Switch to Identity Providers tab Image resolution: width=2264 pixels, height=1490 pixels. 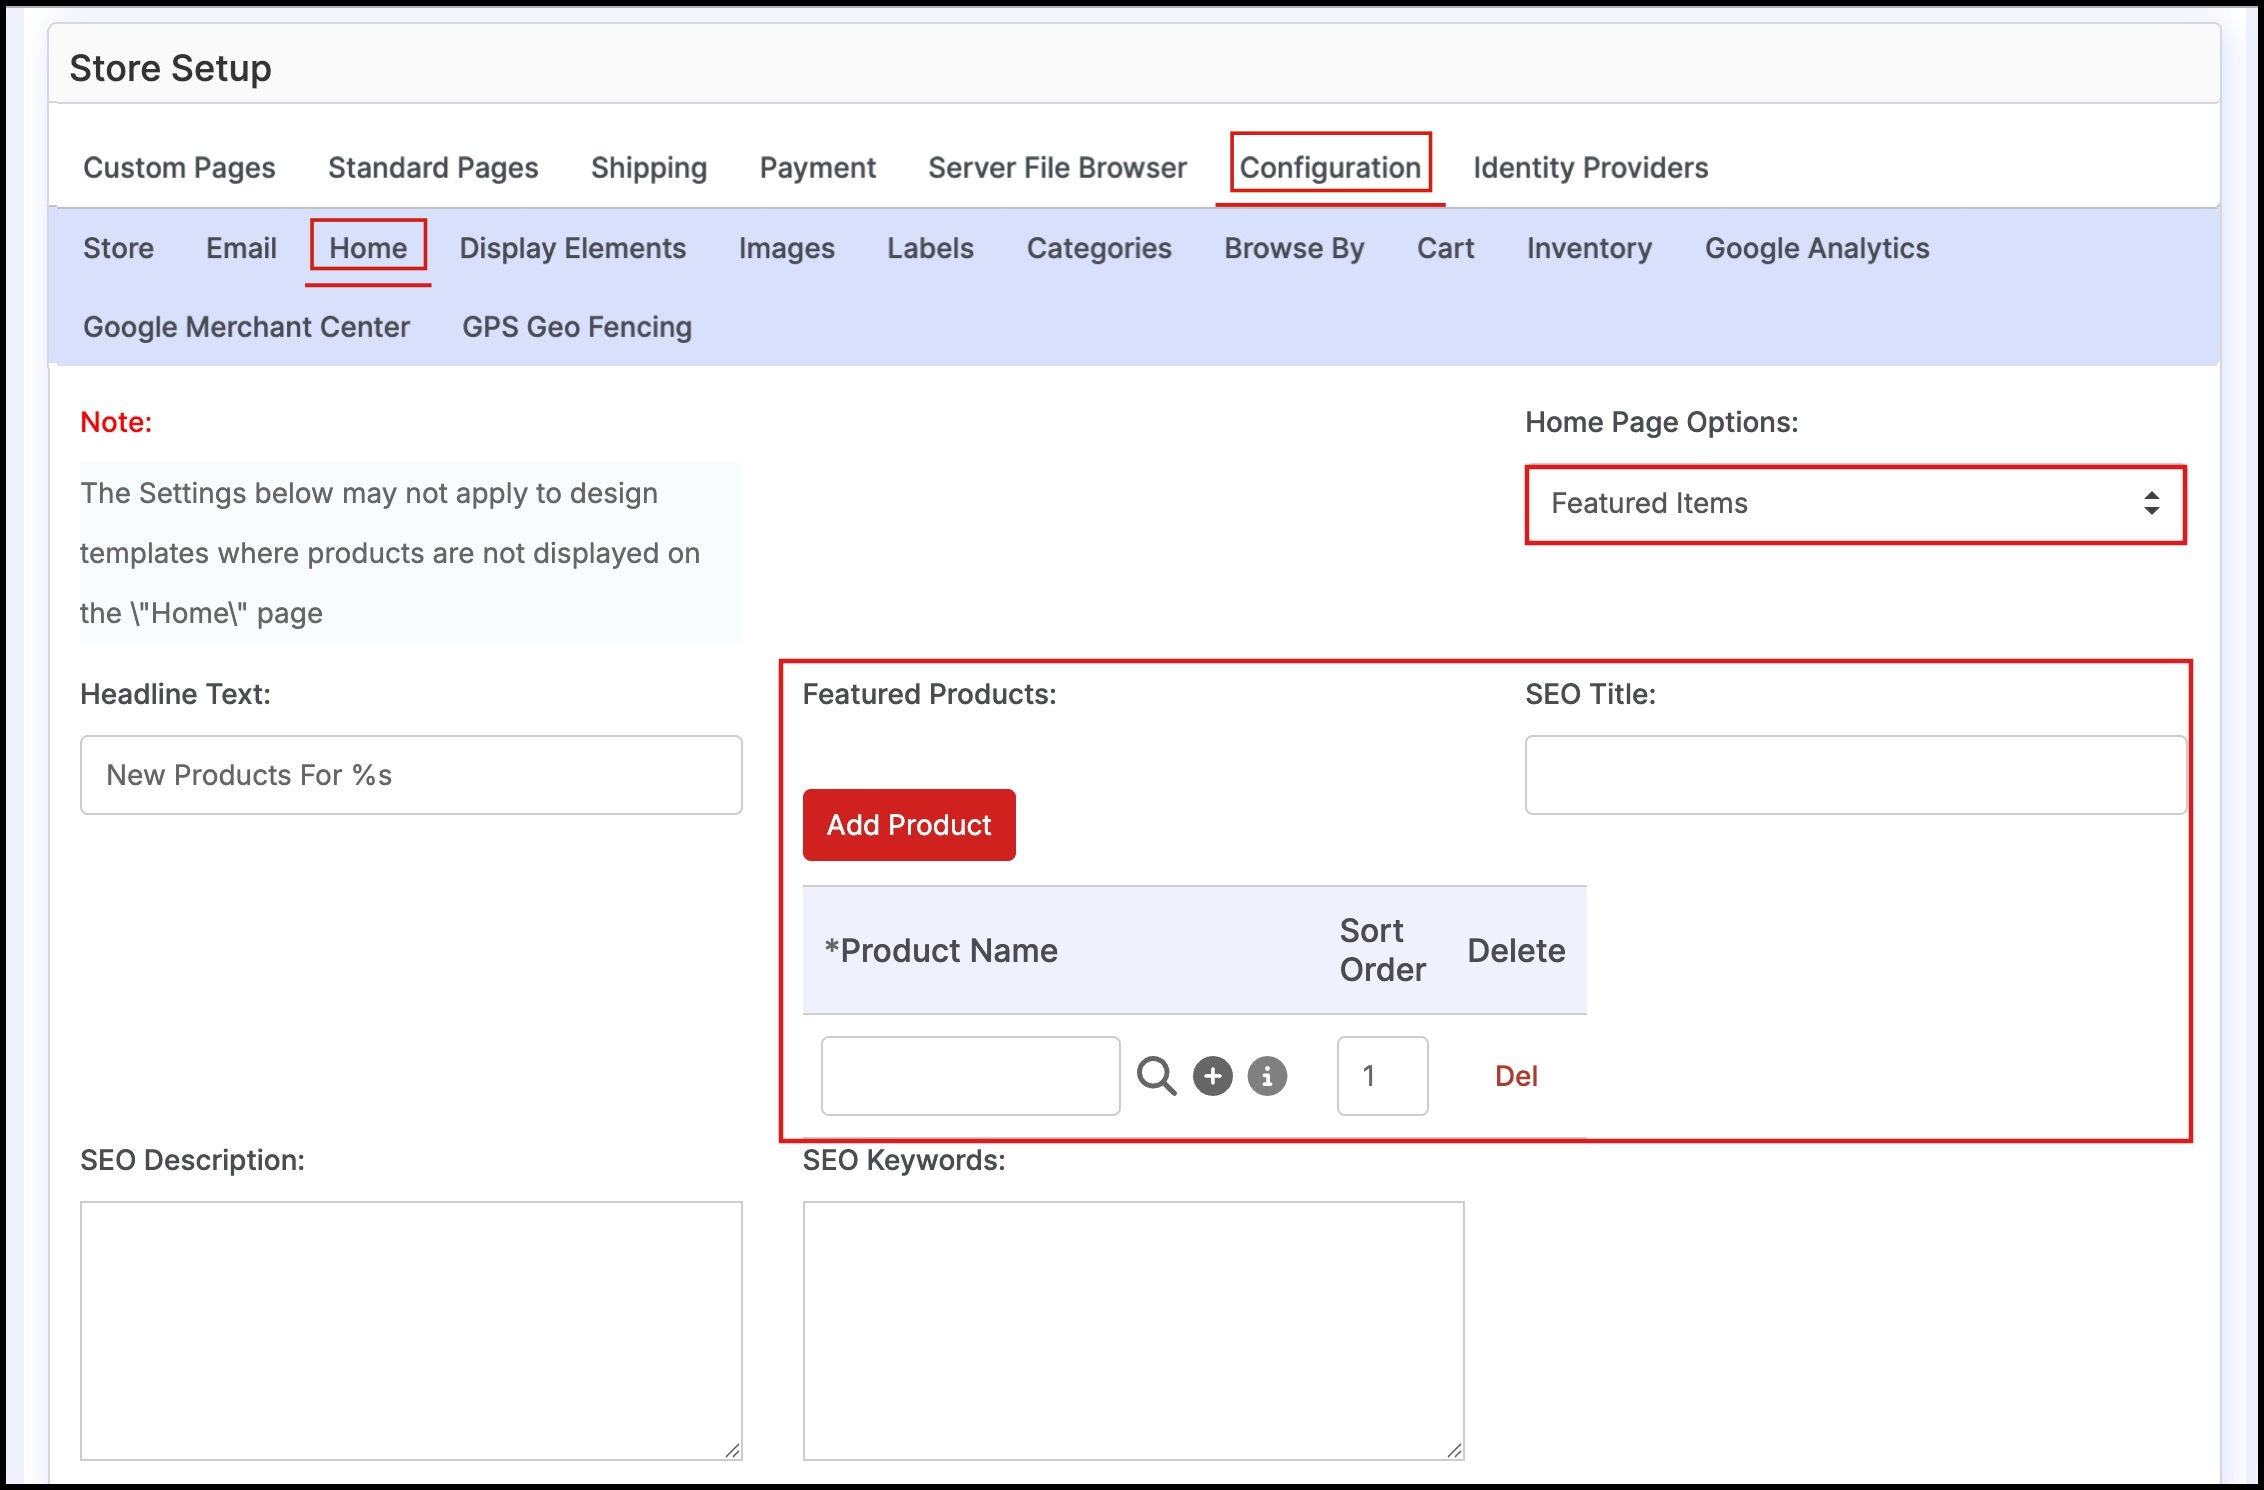1590,167
